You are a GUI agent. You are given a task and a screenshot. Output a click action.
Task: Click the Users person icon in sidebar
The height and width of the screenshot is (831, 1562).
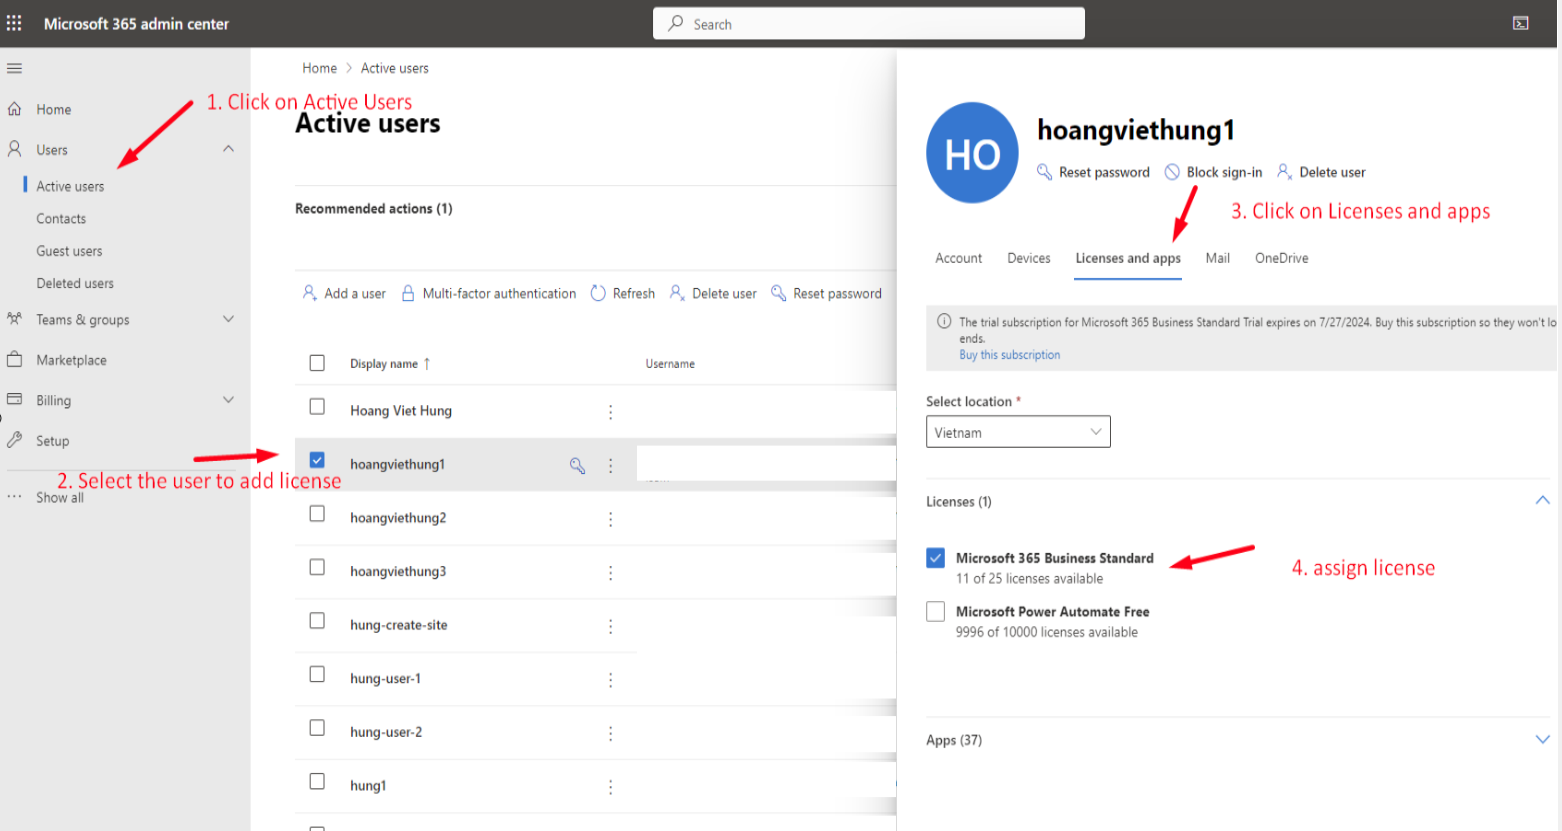[x=14, y=149]
